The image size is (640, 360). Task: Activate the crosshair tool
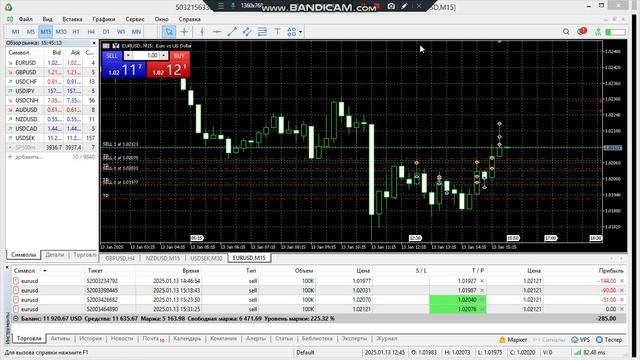click(184, 31)
